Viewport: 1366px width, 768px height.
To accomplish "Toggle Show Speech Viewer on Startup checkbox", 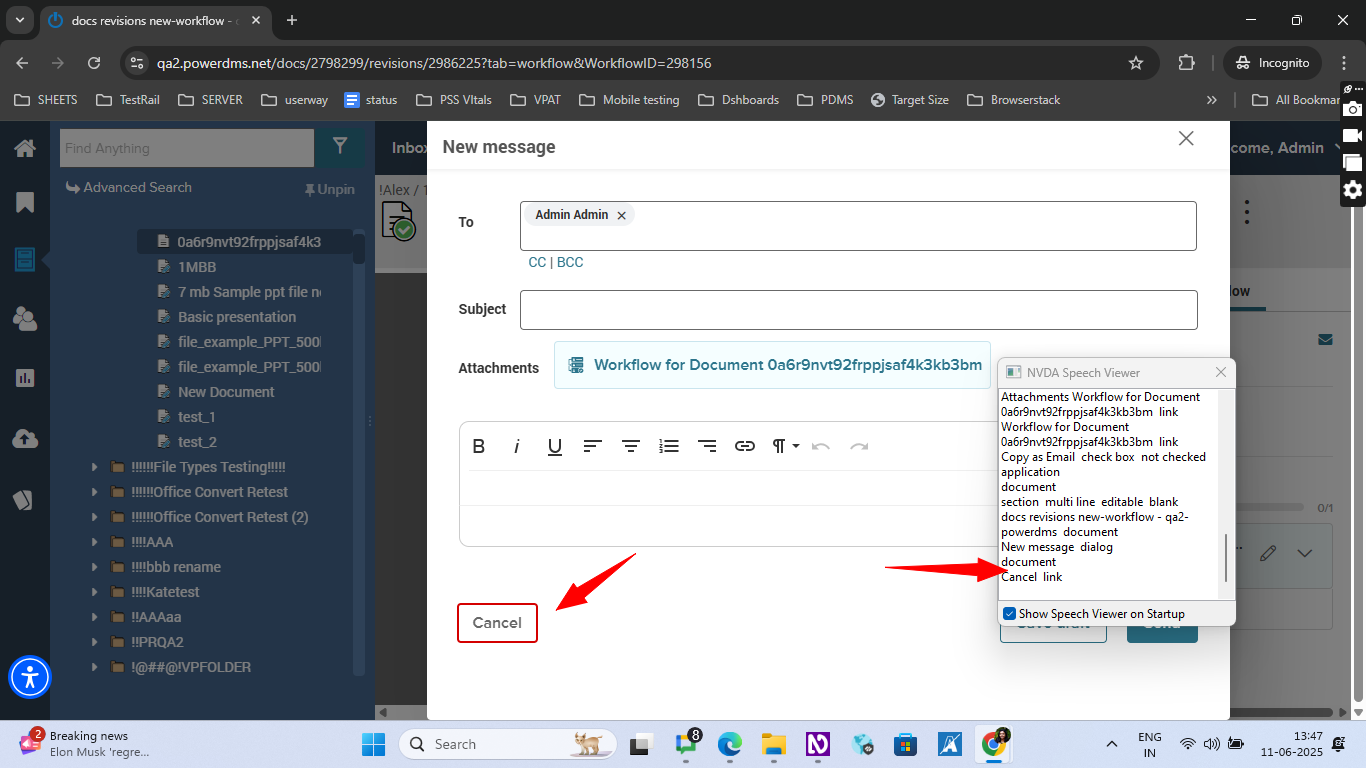I will (x=1009, y=614).
